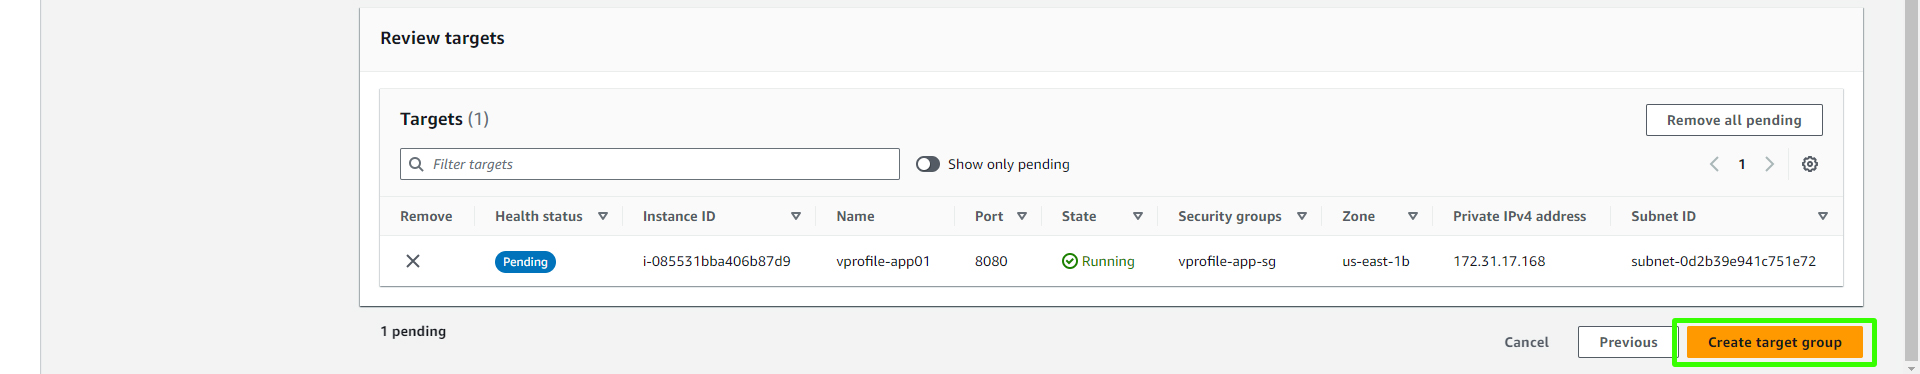Open table preferences gear icon
This screenshot has width=1920, height=374.
1810,164
